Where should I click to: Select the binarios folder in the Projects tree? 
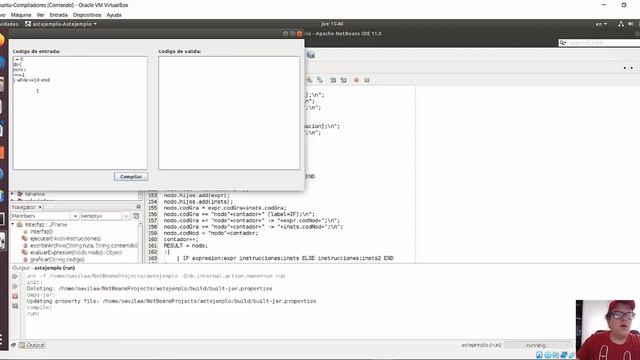pyautogui.click(x=34, y=194)
